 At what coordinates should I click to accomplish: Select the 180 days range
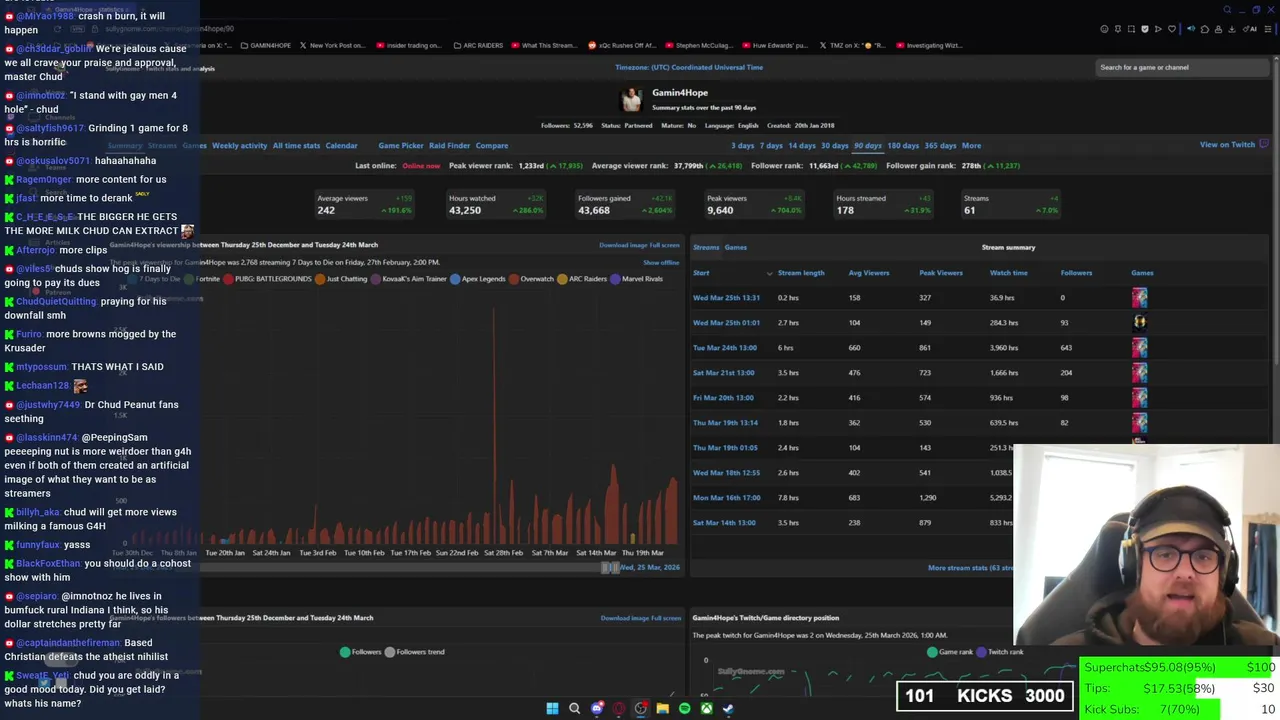click(x=903, y=145)
